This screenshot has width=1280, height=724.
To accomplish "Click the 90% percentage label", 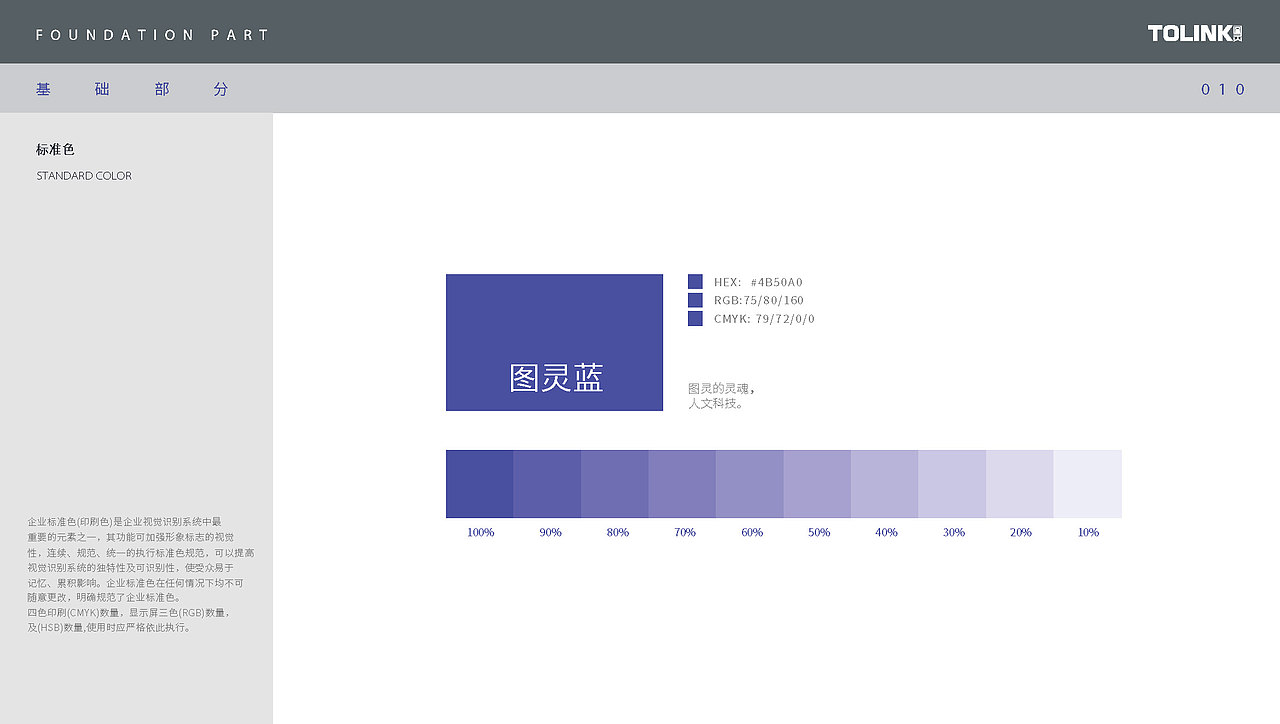I will (550, 532).
